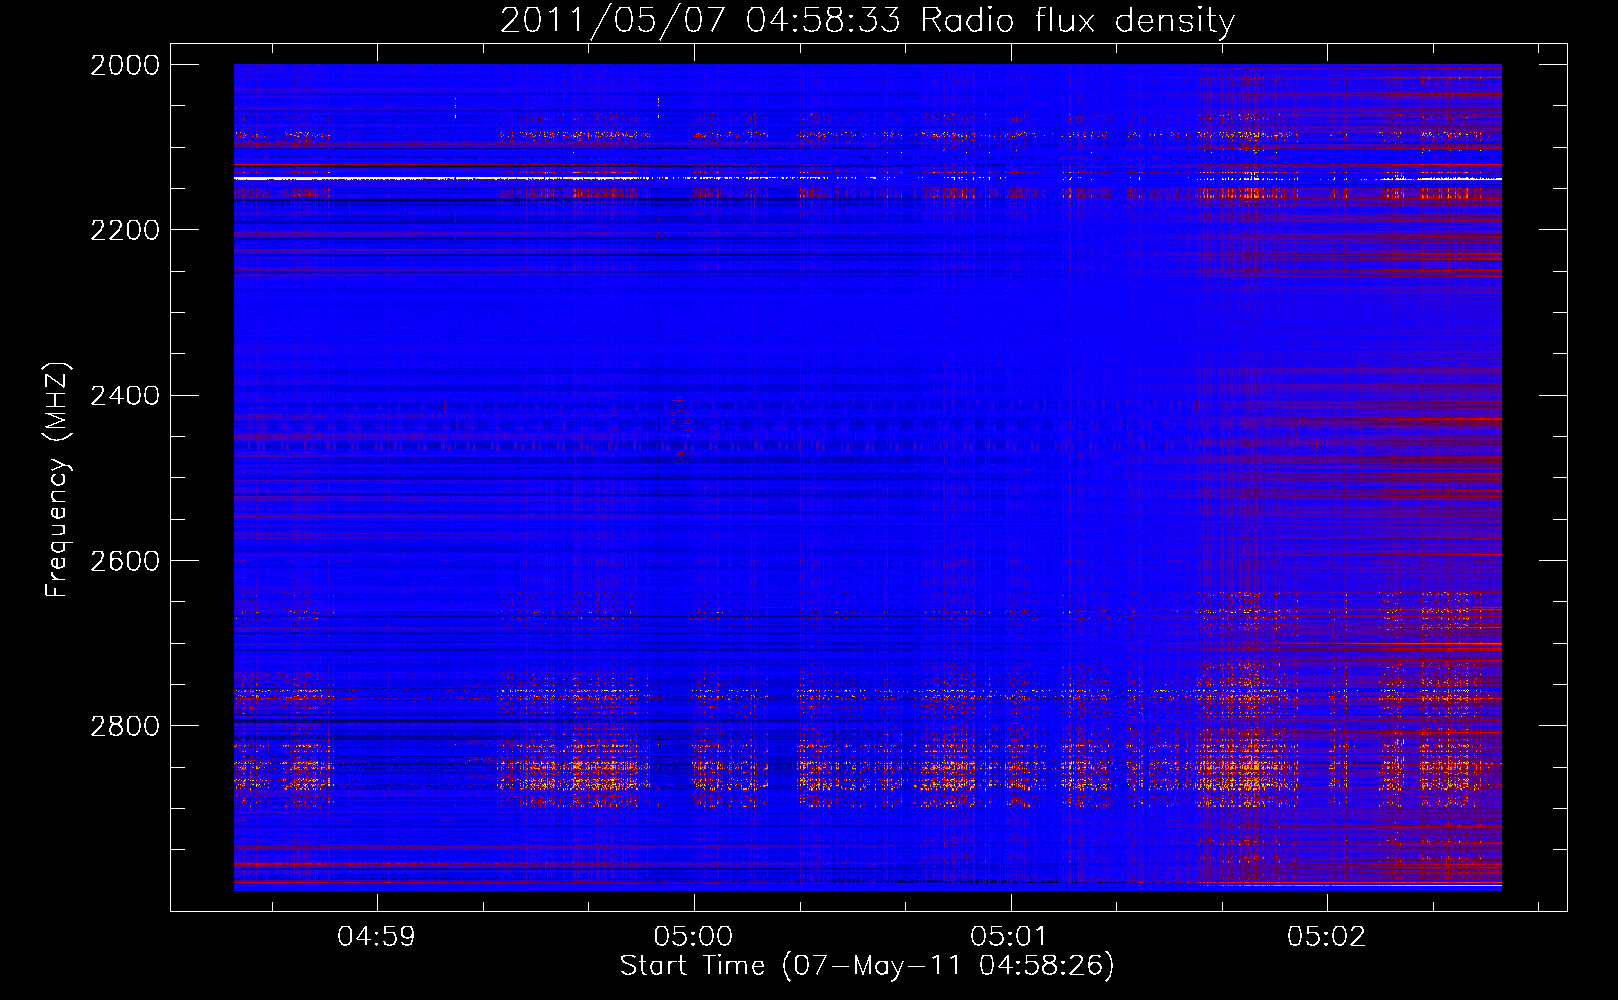Click the 04:59 time tick label
Viewport: 1618px width, 1000px height.
coord(377,936)
